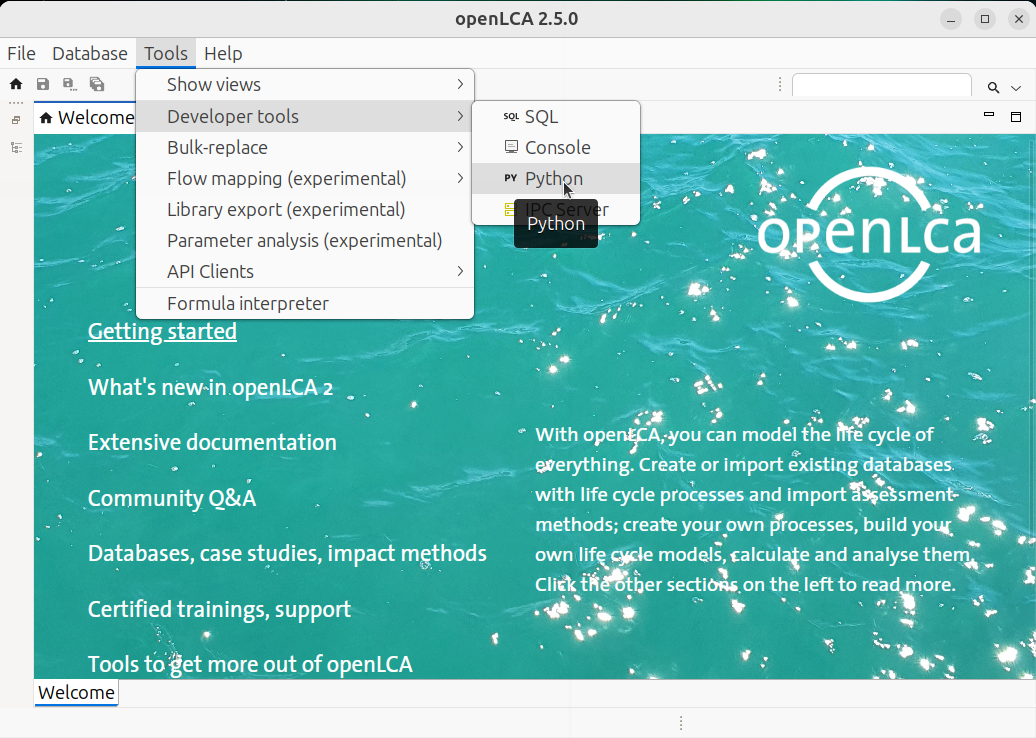Open the Getting started link
The image size is (1036, 738).
coord(162,331)
